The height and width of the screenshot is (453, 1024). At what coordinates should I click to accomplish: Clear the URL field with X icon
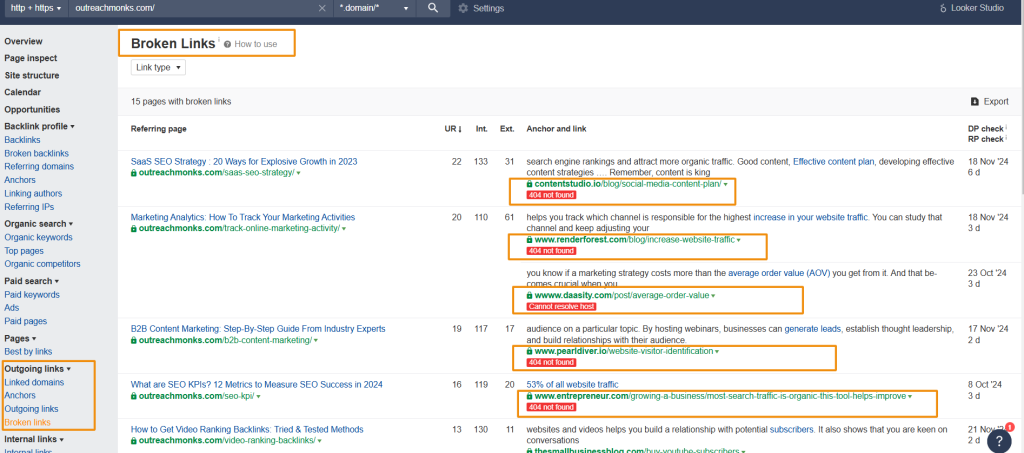322,9
